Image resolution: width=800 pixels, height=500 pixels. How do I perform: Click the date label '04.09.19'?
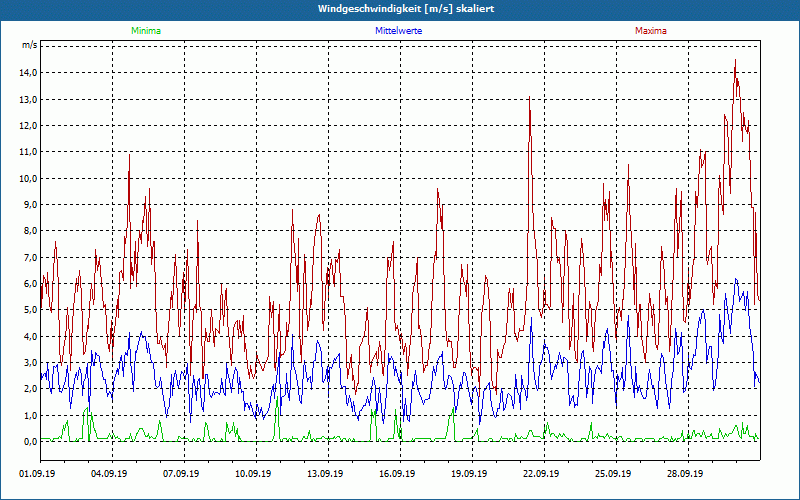(109, 473)
